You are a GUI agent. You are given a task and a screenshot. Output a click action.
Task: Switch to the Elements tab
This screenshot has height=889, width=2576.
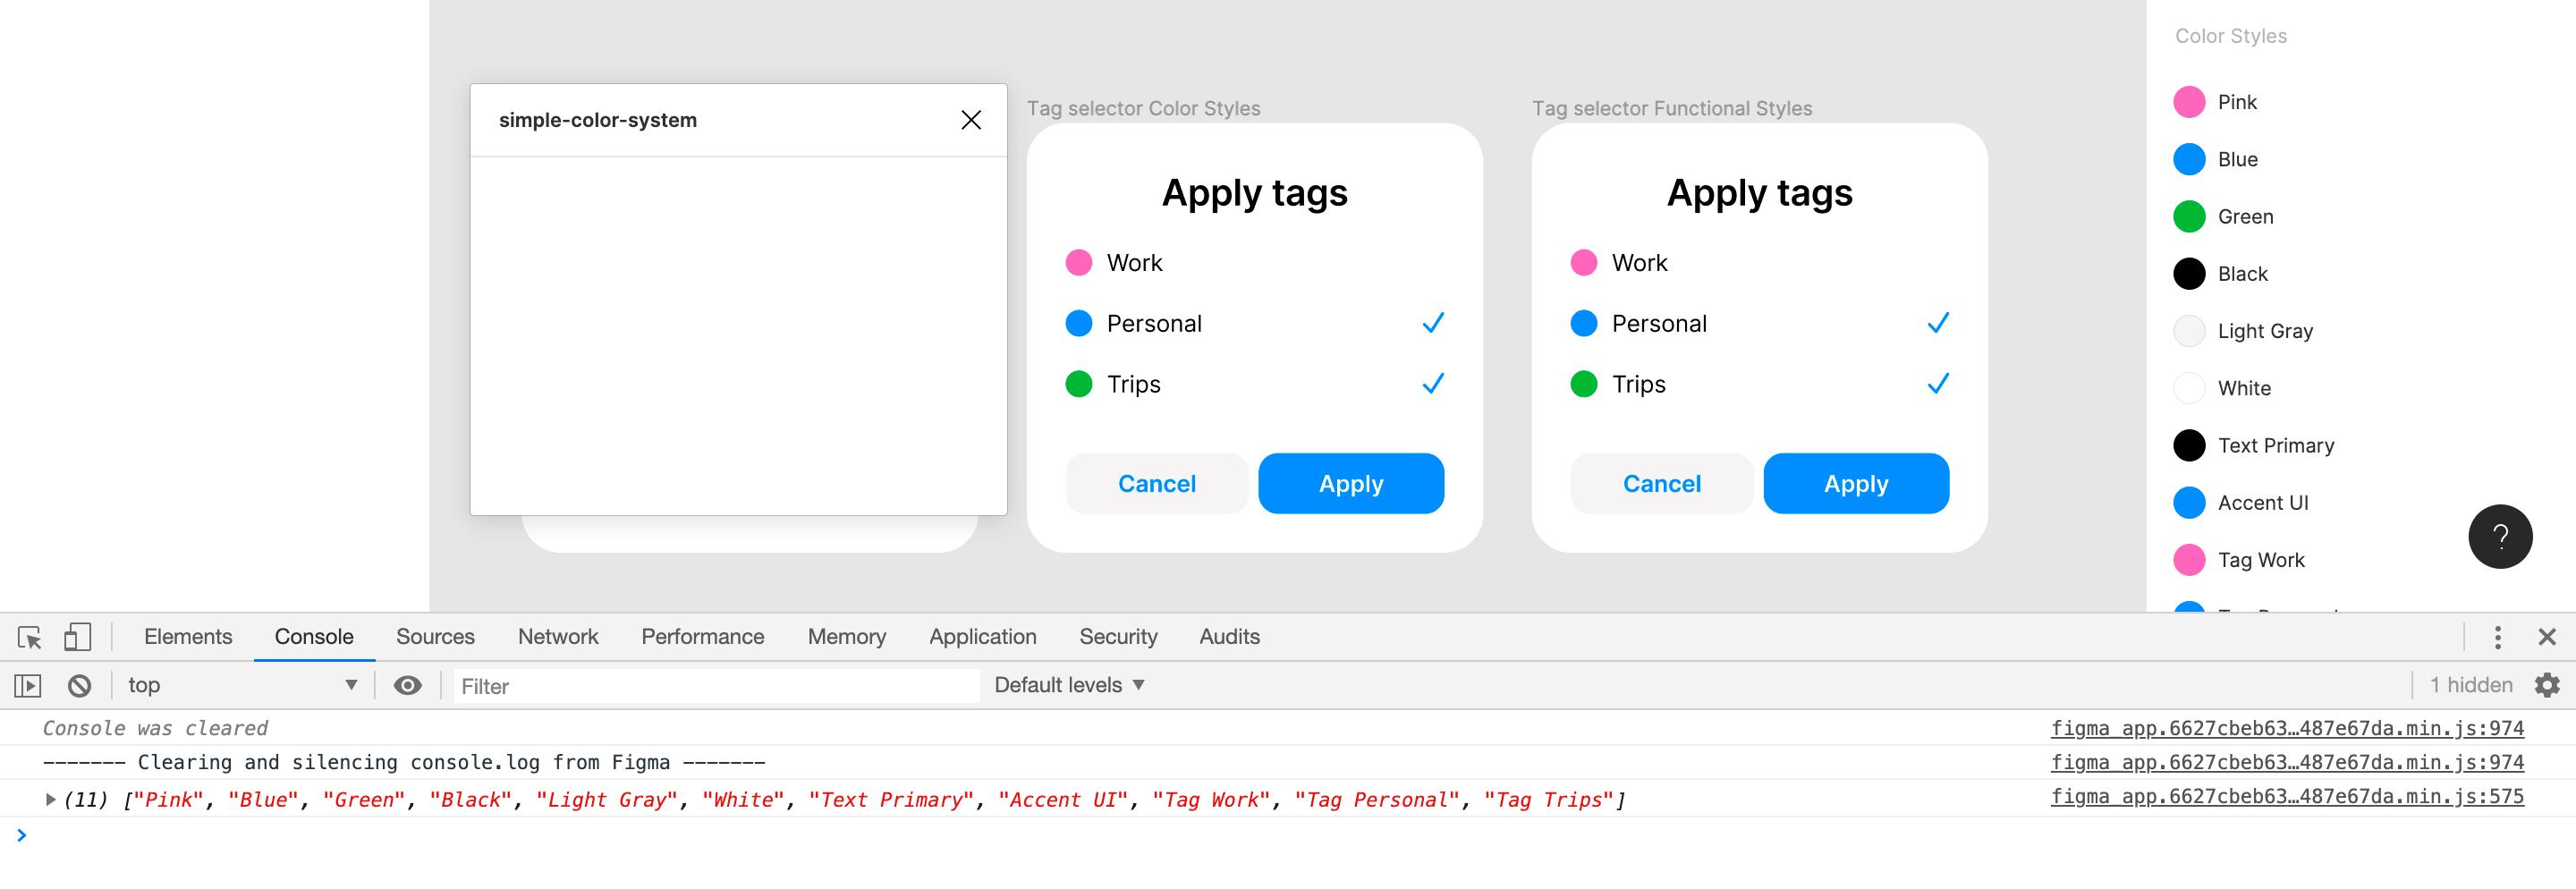pyautogui.click(x=187, y=637)
